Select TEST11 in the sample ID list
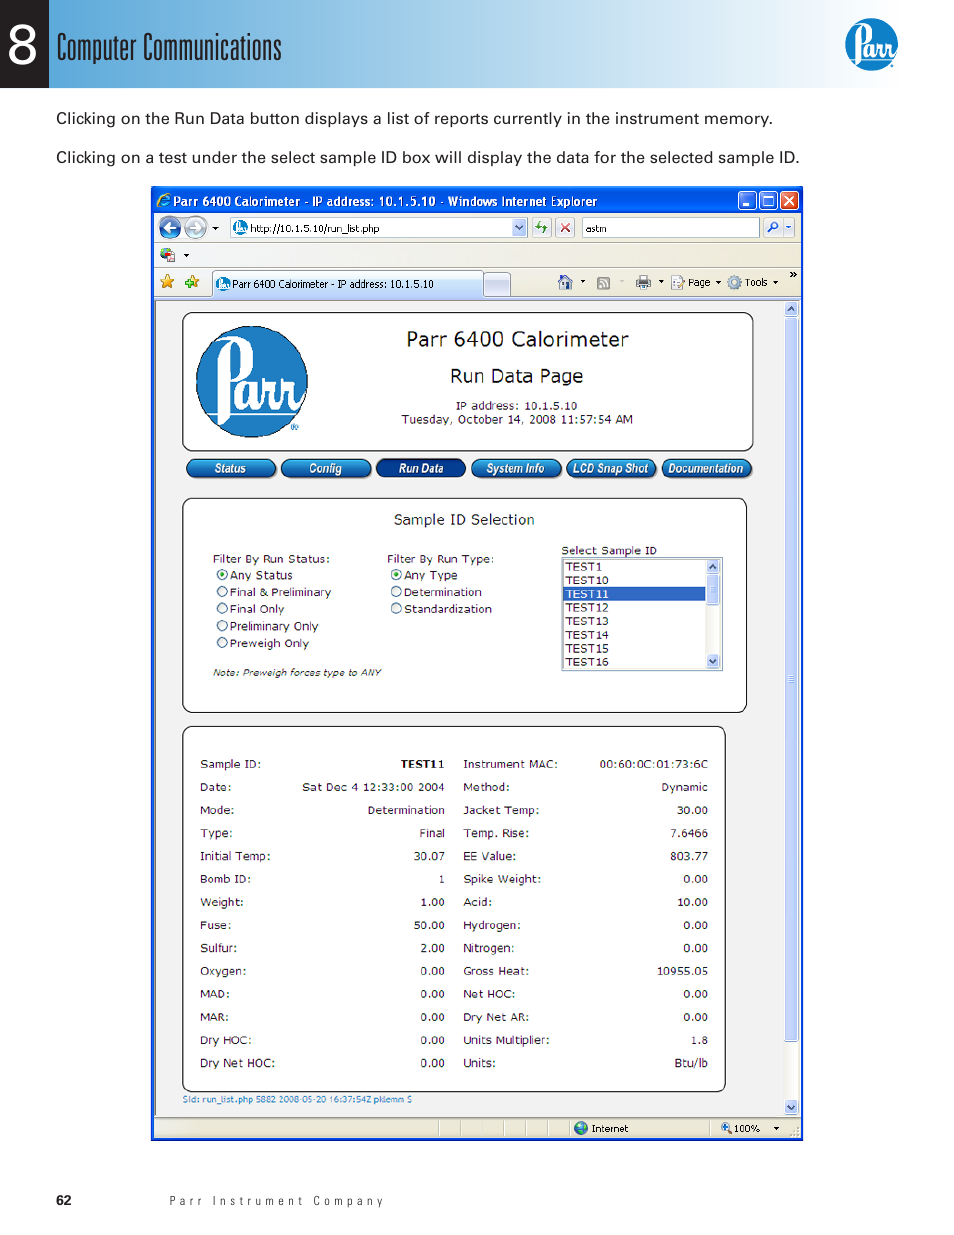954x1235 pixels. (x=635, y=594)
